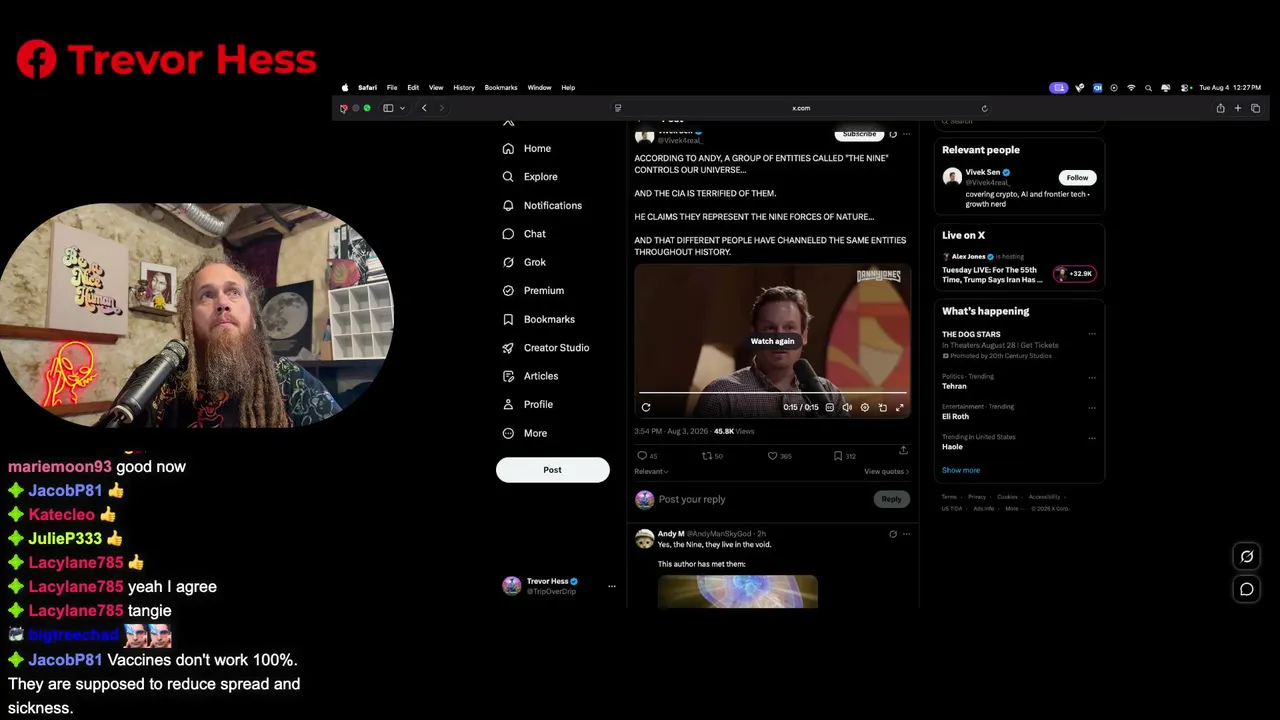Open the Edit menu
The image size is (1280, 720).
click(x=413, y=88)
